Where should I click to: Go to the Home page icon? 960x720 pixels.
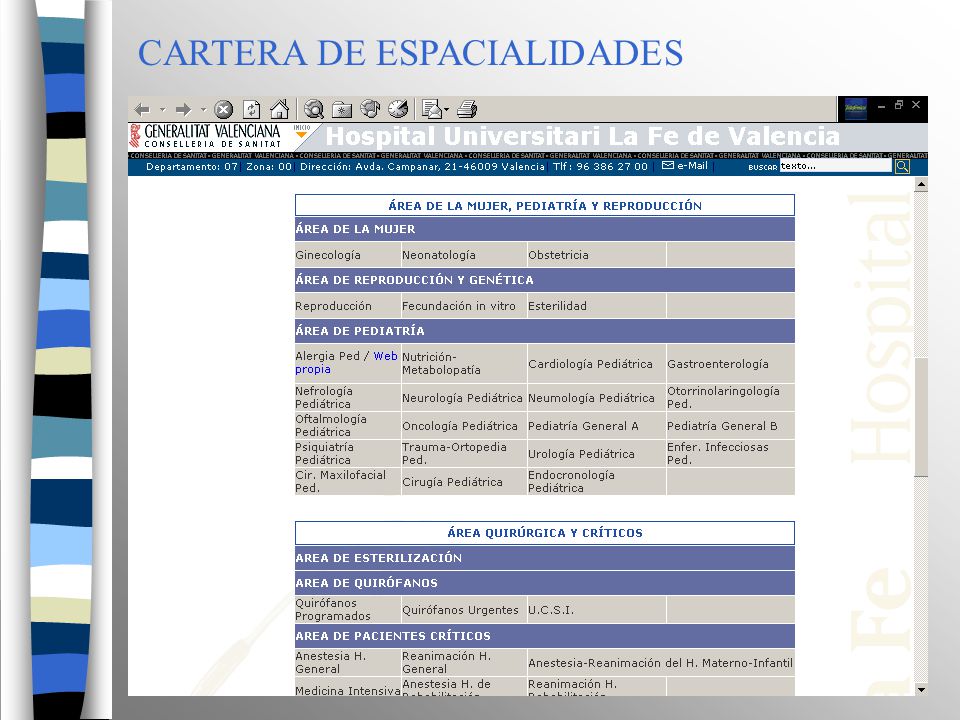coord(280,109)
